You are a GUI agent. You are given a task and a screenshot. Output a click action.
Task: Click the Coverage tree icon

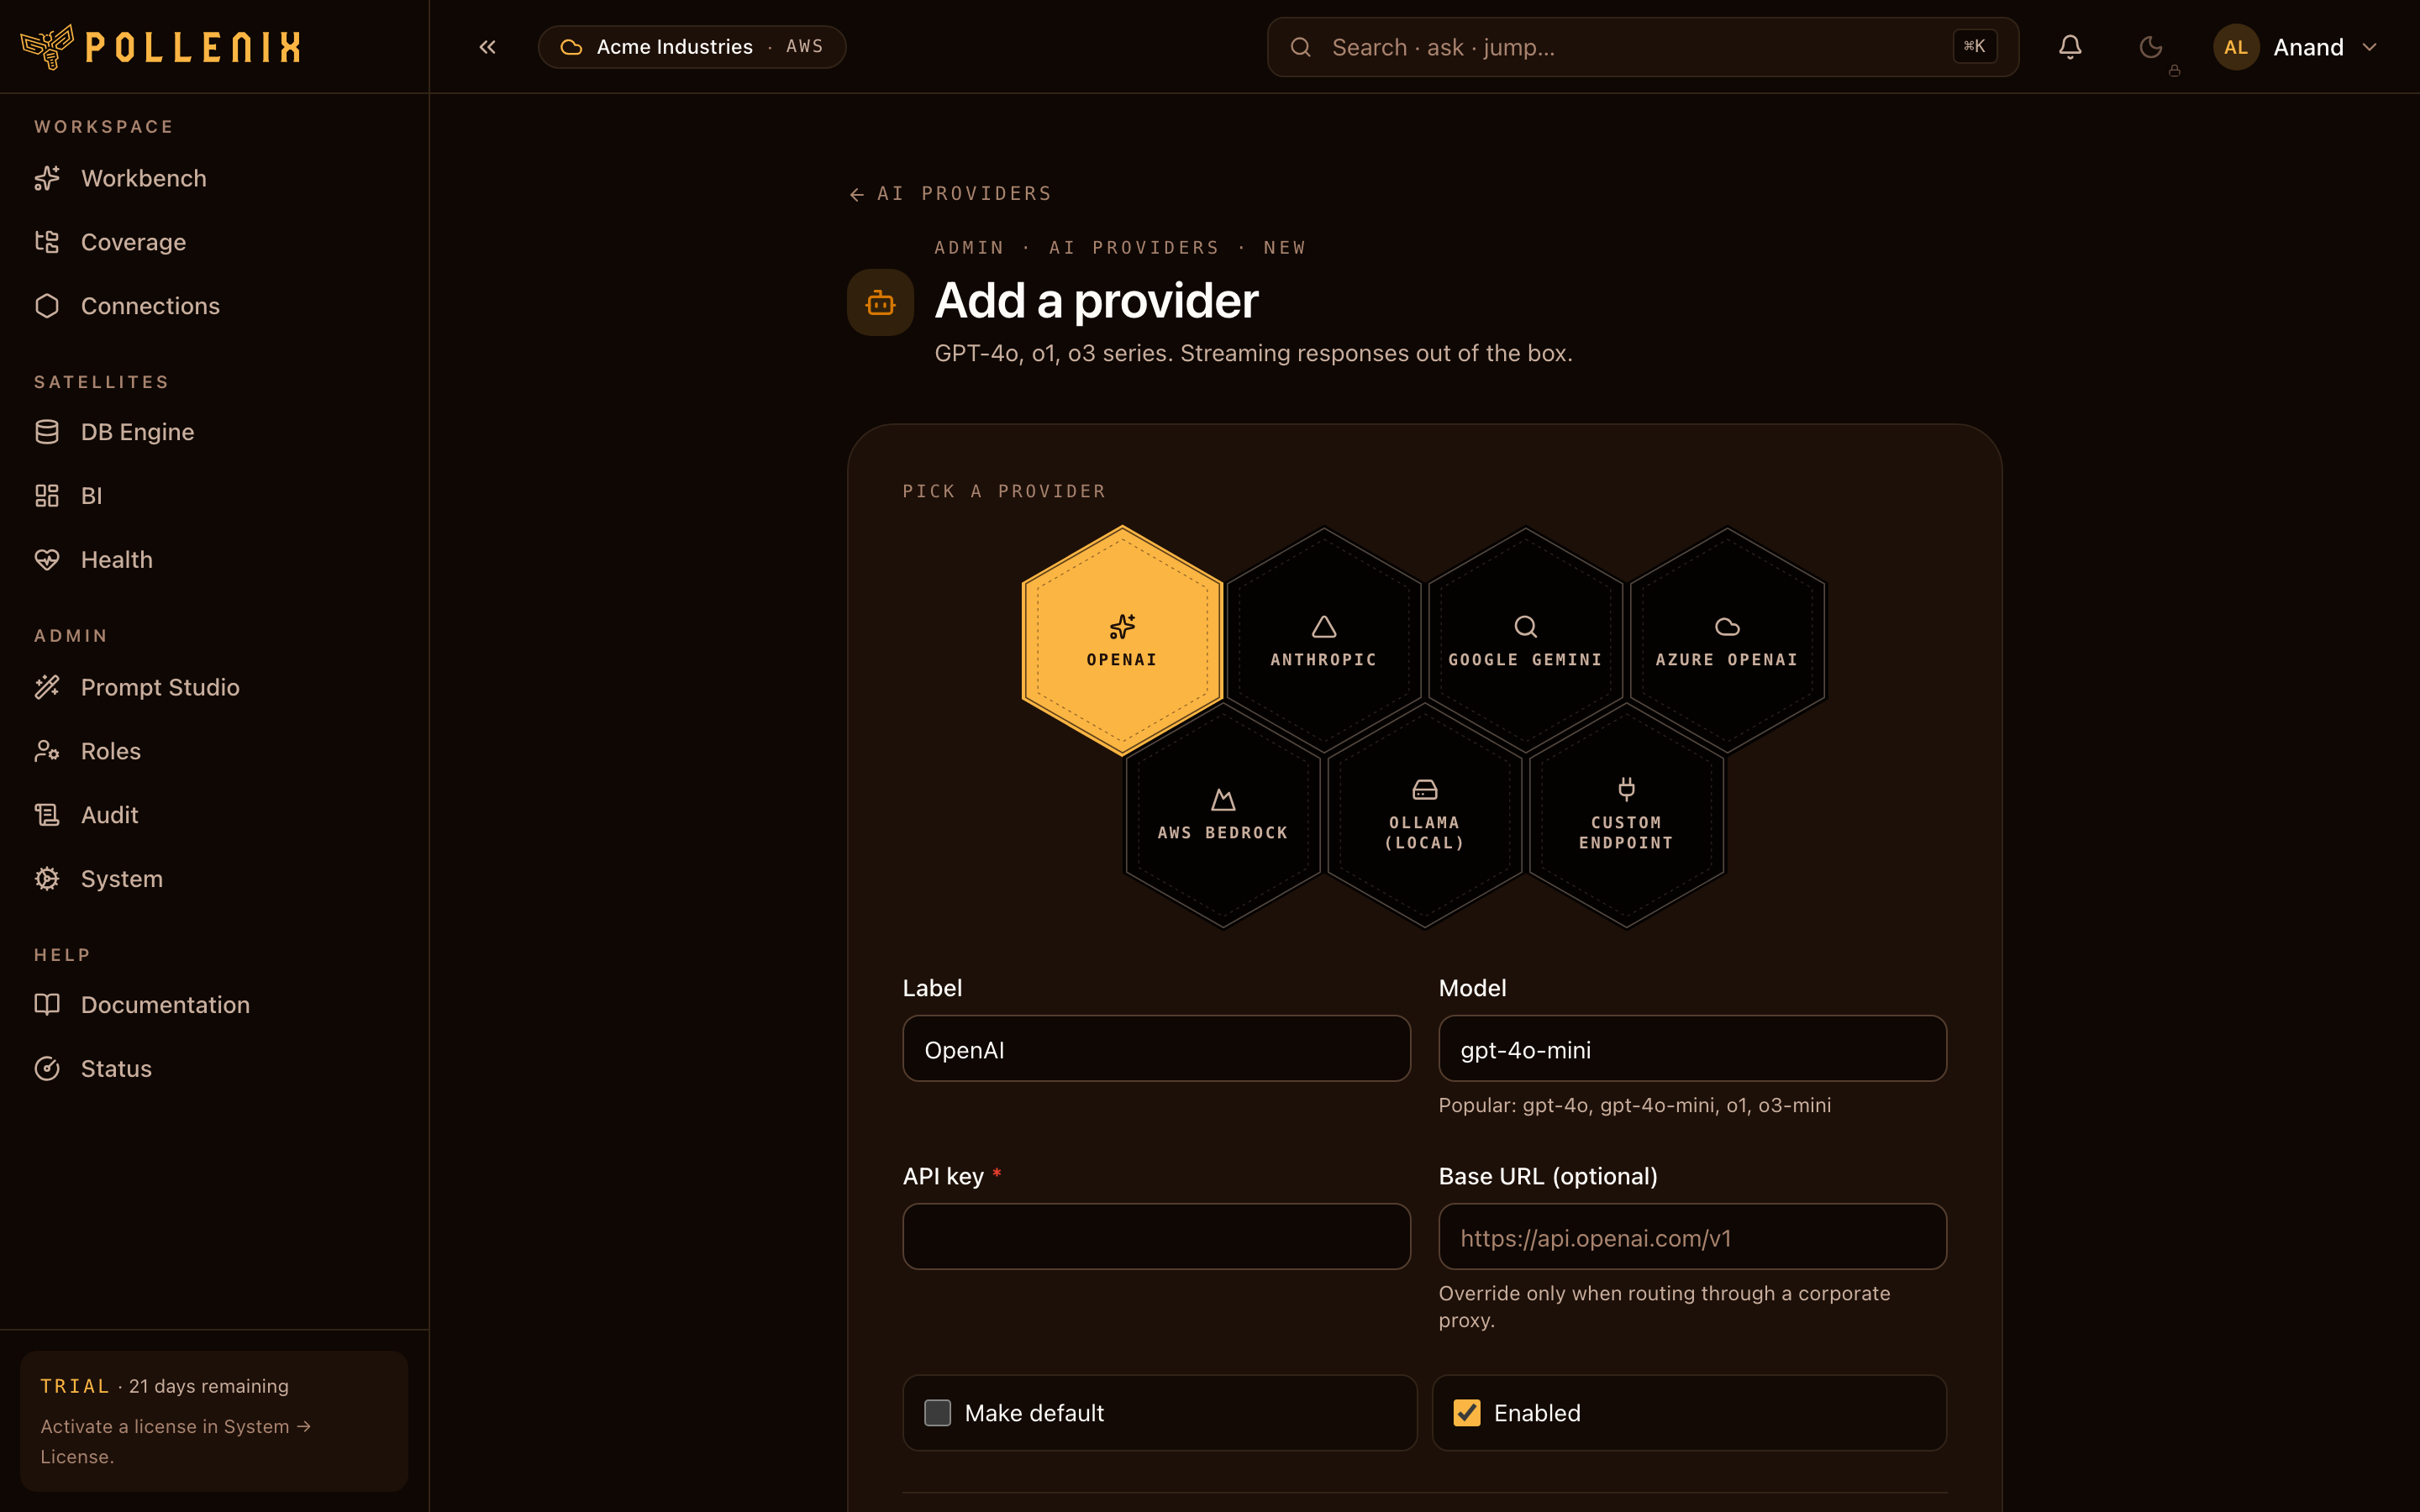47,242
